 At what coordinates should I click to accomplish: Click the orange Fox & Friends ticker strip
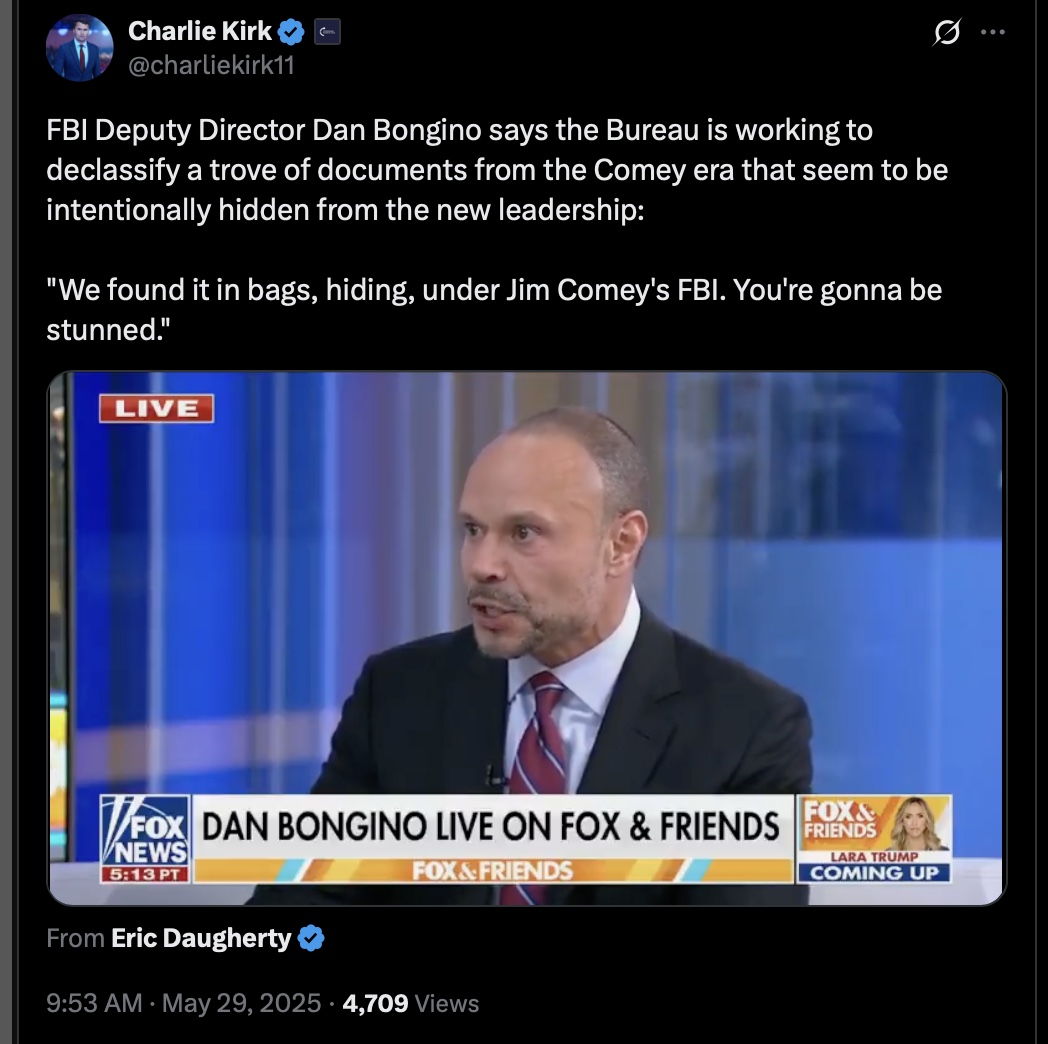493,871
